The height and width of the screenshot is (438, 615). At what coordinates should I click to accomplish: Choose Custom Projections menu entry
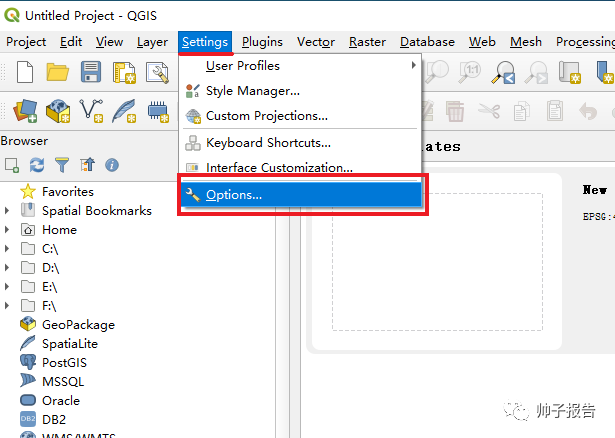click(300, 116)
